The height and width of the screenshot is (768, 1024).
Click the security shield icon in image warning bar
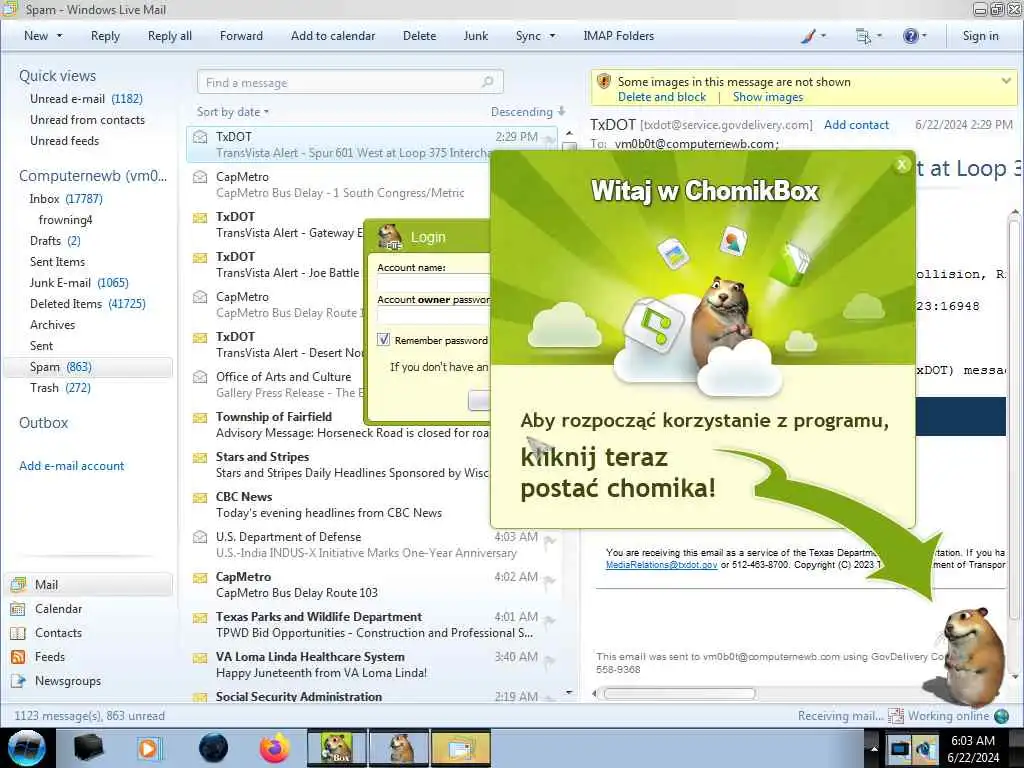pos(604,81)
